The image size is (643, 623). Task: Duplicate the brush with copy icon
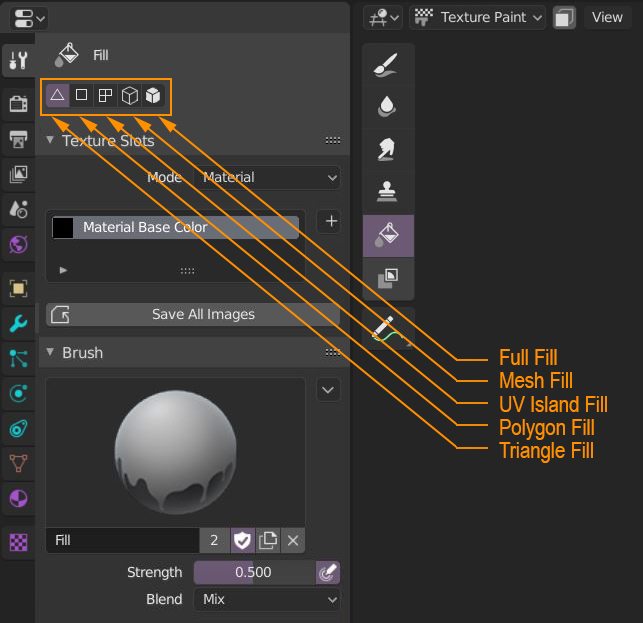click(268, 540)
